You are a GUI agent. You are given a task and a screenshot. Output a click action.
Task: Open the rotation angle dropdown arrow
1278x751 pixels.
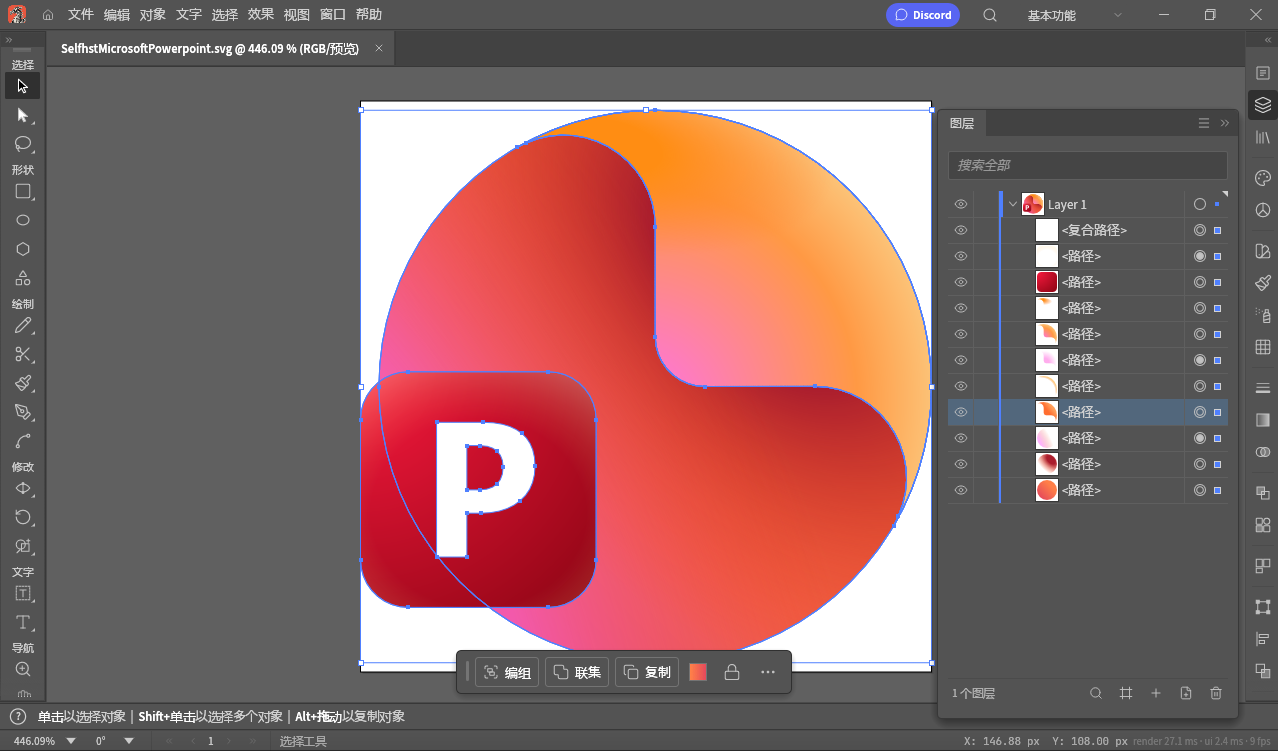[x=129, y=741]
